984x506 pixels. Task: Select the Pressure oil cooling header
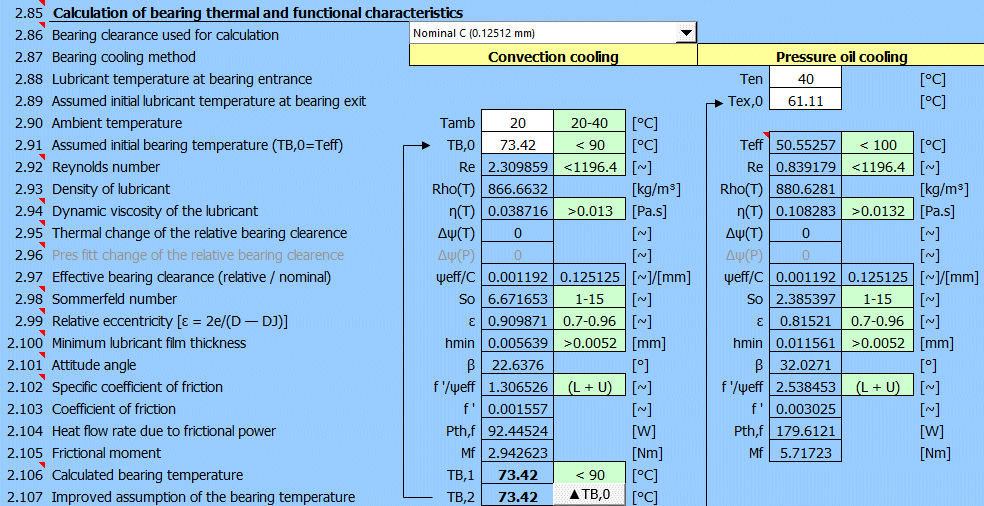pos(841,57)
